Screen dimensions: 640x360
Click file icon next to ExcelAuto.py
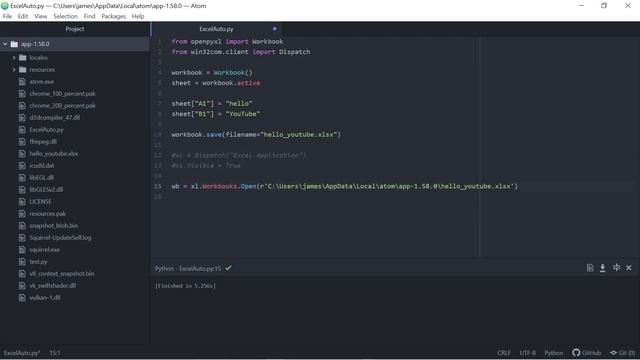click(x=22, y=130)
